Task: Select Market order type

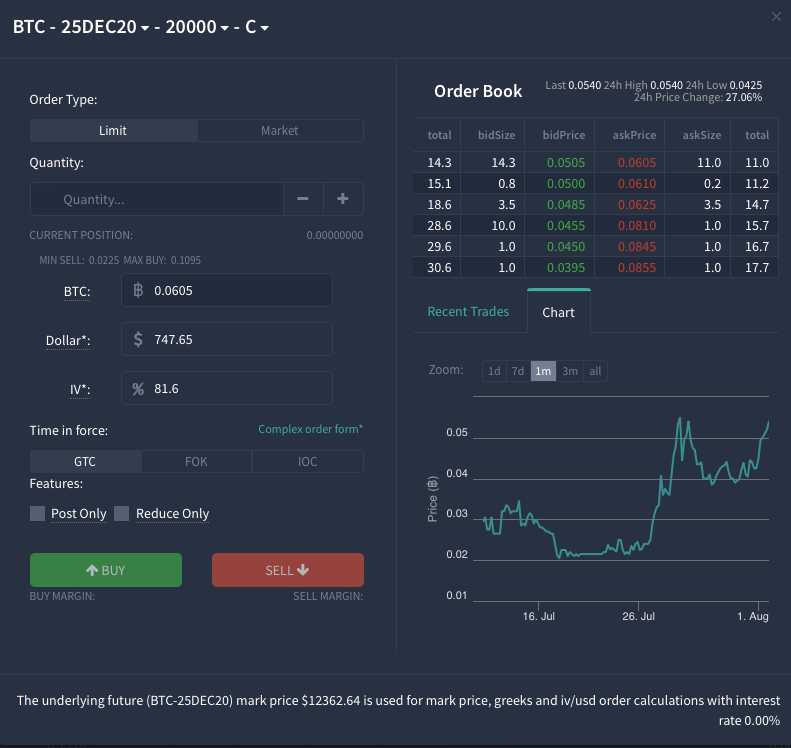Action: pos(280,131)
